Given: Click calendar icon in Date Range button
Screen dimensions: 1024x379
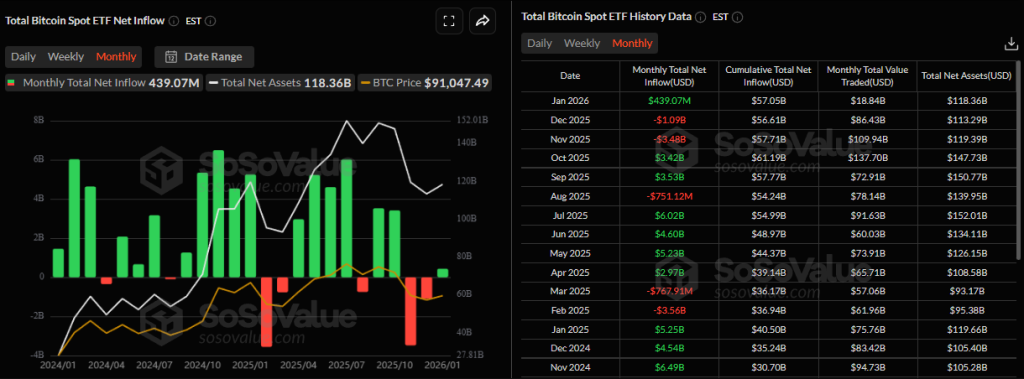Looking at the screenshot, I should [171, 57].
